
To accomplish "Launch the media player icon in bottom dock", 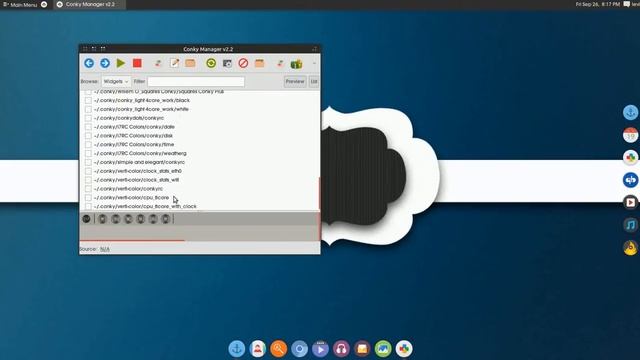I will click(320, 349).
